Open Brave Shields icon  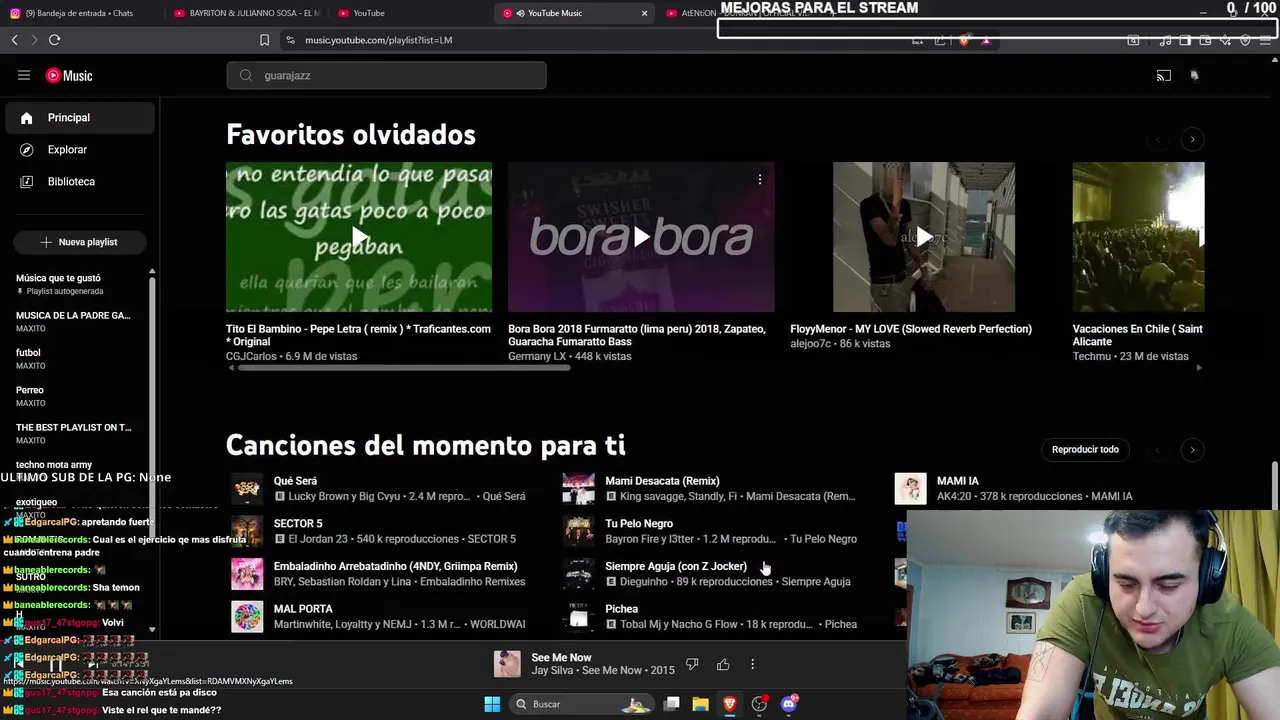click(x=964, y=40)
